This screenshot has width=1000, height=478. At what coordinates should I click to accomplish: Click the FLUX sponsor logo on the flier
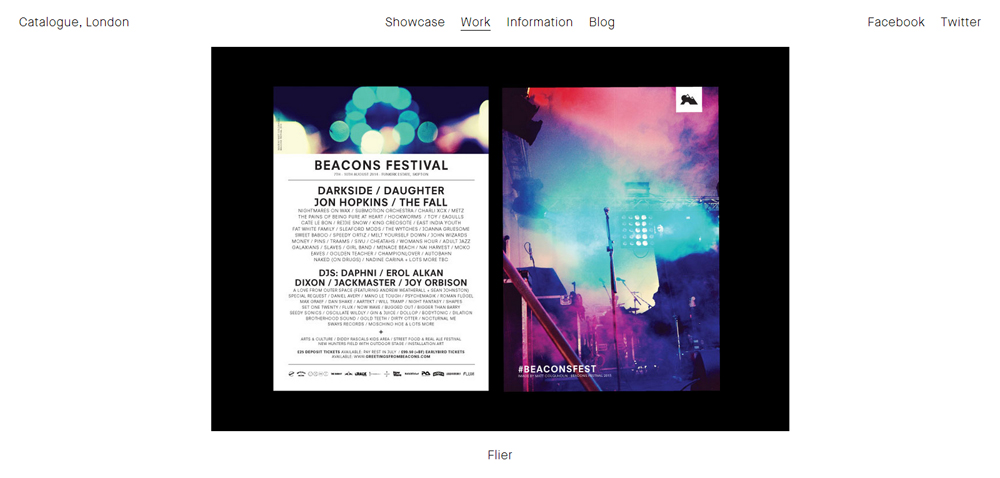click(x=469, y=373)
